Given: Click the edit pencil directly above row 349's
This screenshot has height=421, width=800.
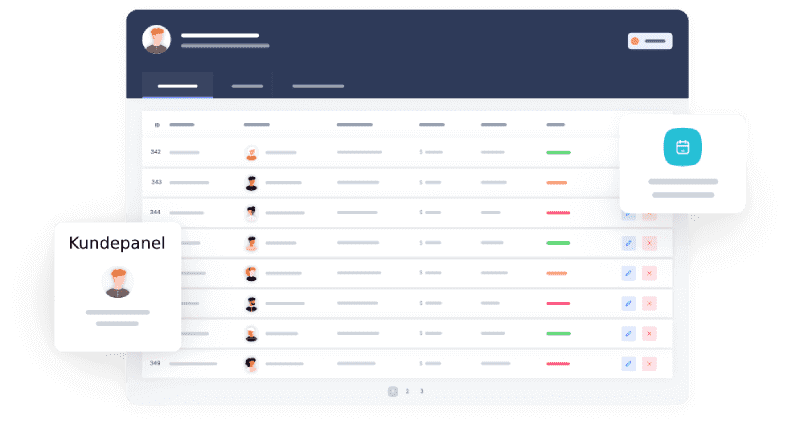Looking at the screenshot, I should point(628,333).
